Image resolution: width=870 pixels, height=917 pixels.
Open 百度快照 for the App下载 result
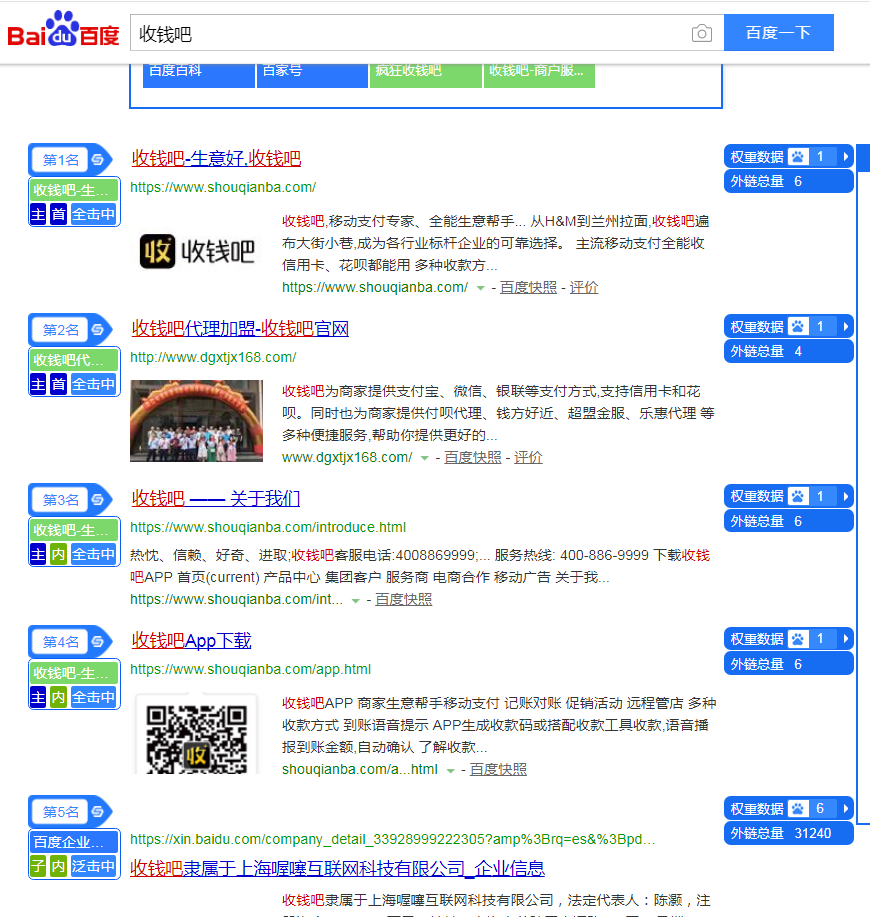[498, 770]
